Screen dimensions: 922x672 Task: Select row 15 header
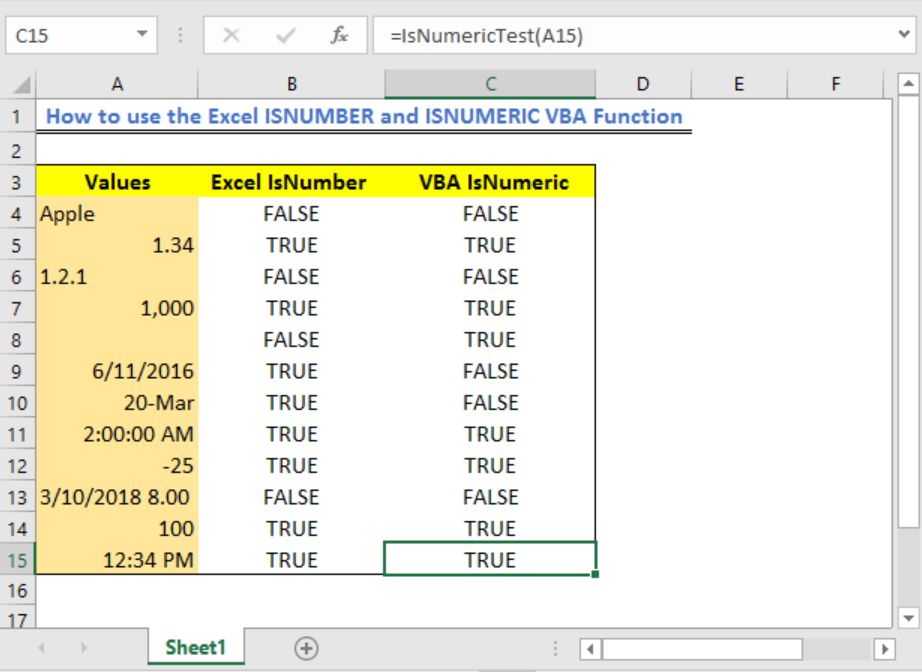click(17, 560)
